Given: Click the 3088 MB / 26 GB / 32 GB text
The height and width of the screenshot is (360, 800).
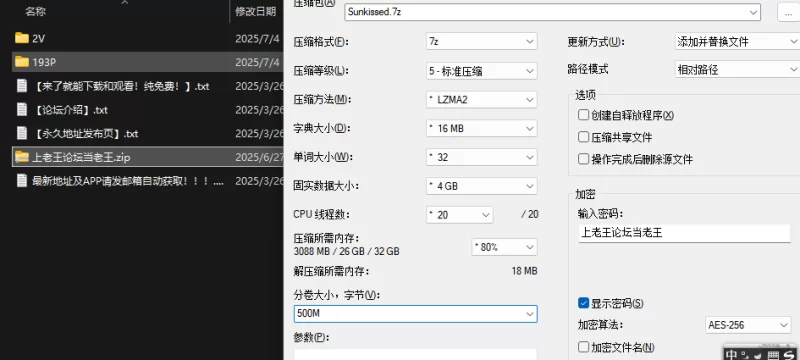Looking at the screenshot, I should (x=346, y=251).
